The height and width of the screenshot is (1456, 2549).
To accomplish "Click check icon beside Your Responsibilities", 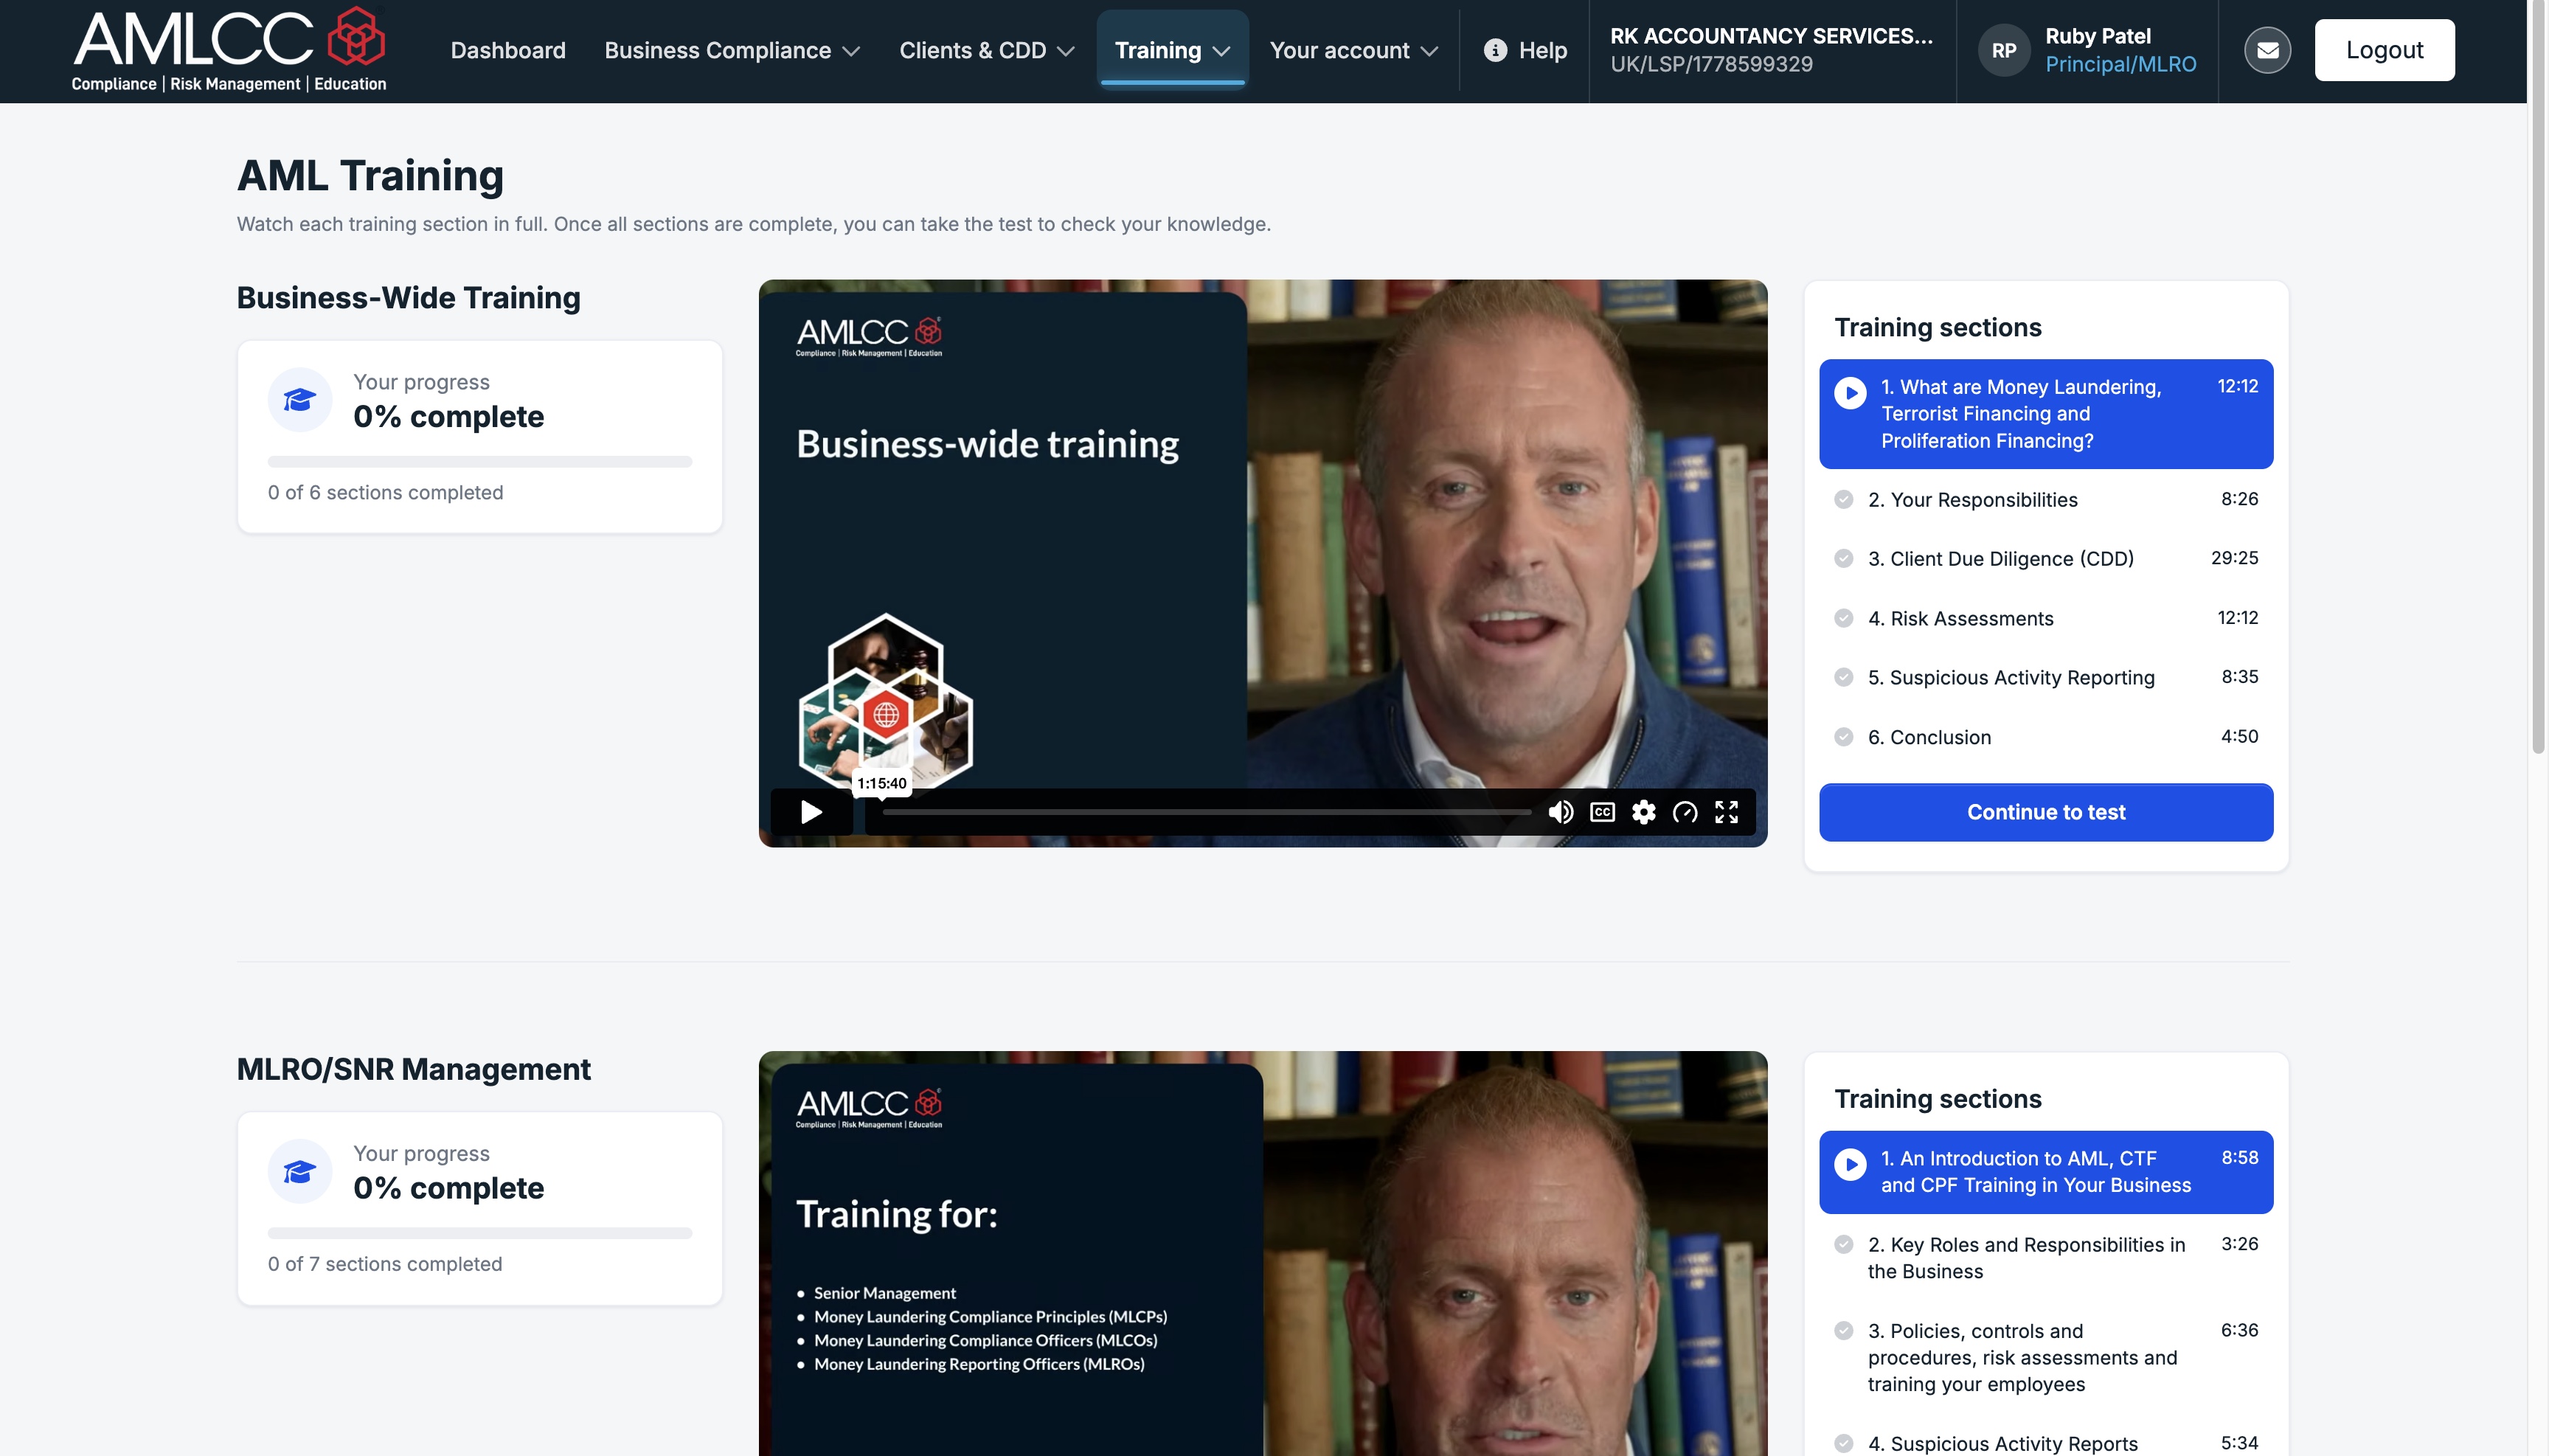I will click(x=1843, y=499).
